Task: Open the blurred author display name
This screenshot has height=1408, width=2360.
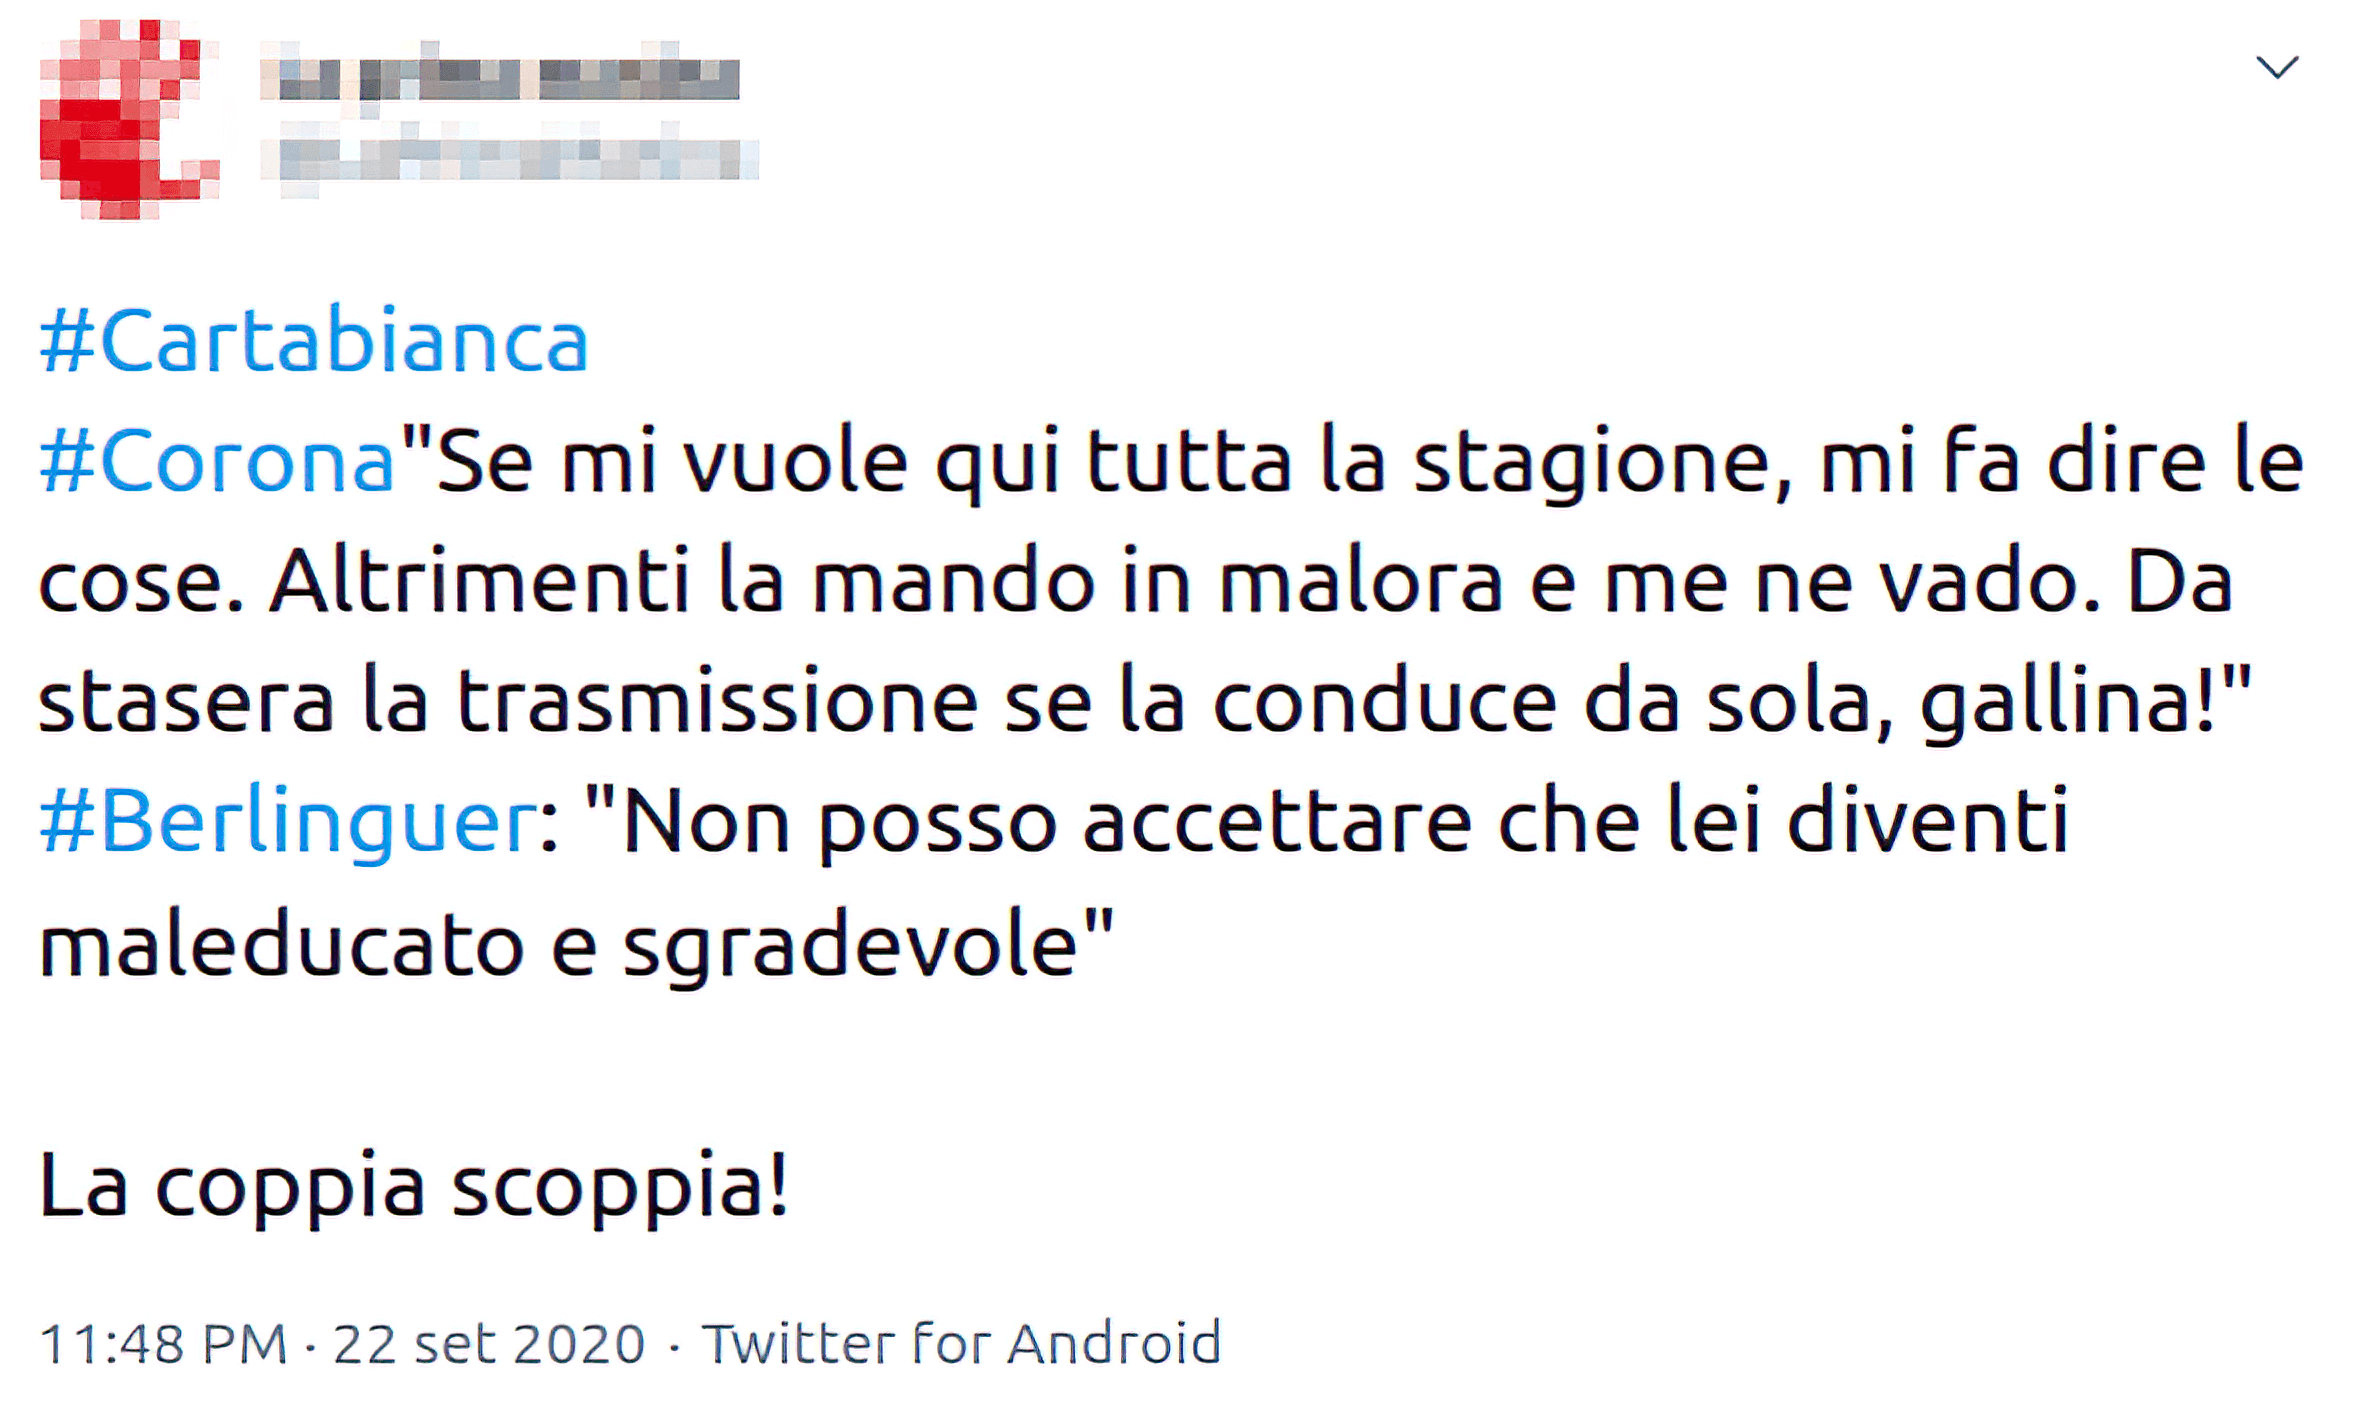Action: (500, 78)
